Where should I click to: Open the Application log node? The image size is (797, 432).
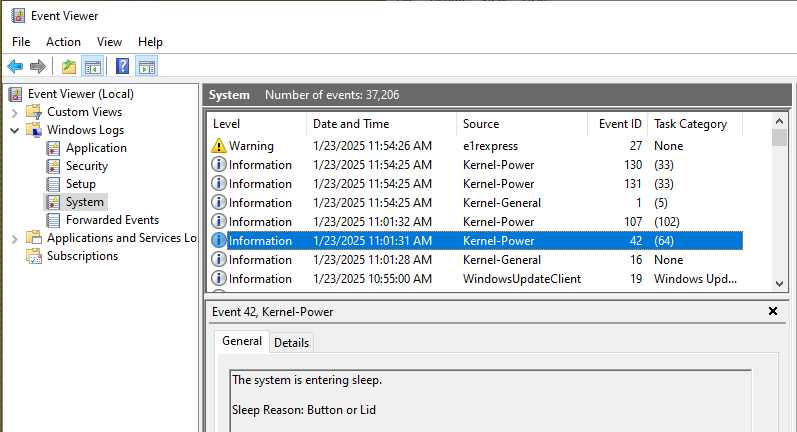(x=95, y=148)
